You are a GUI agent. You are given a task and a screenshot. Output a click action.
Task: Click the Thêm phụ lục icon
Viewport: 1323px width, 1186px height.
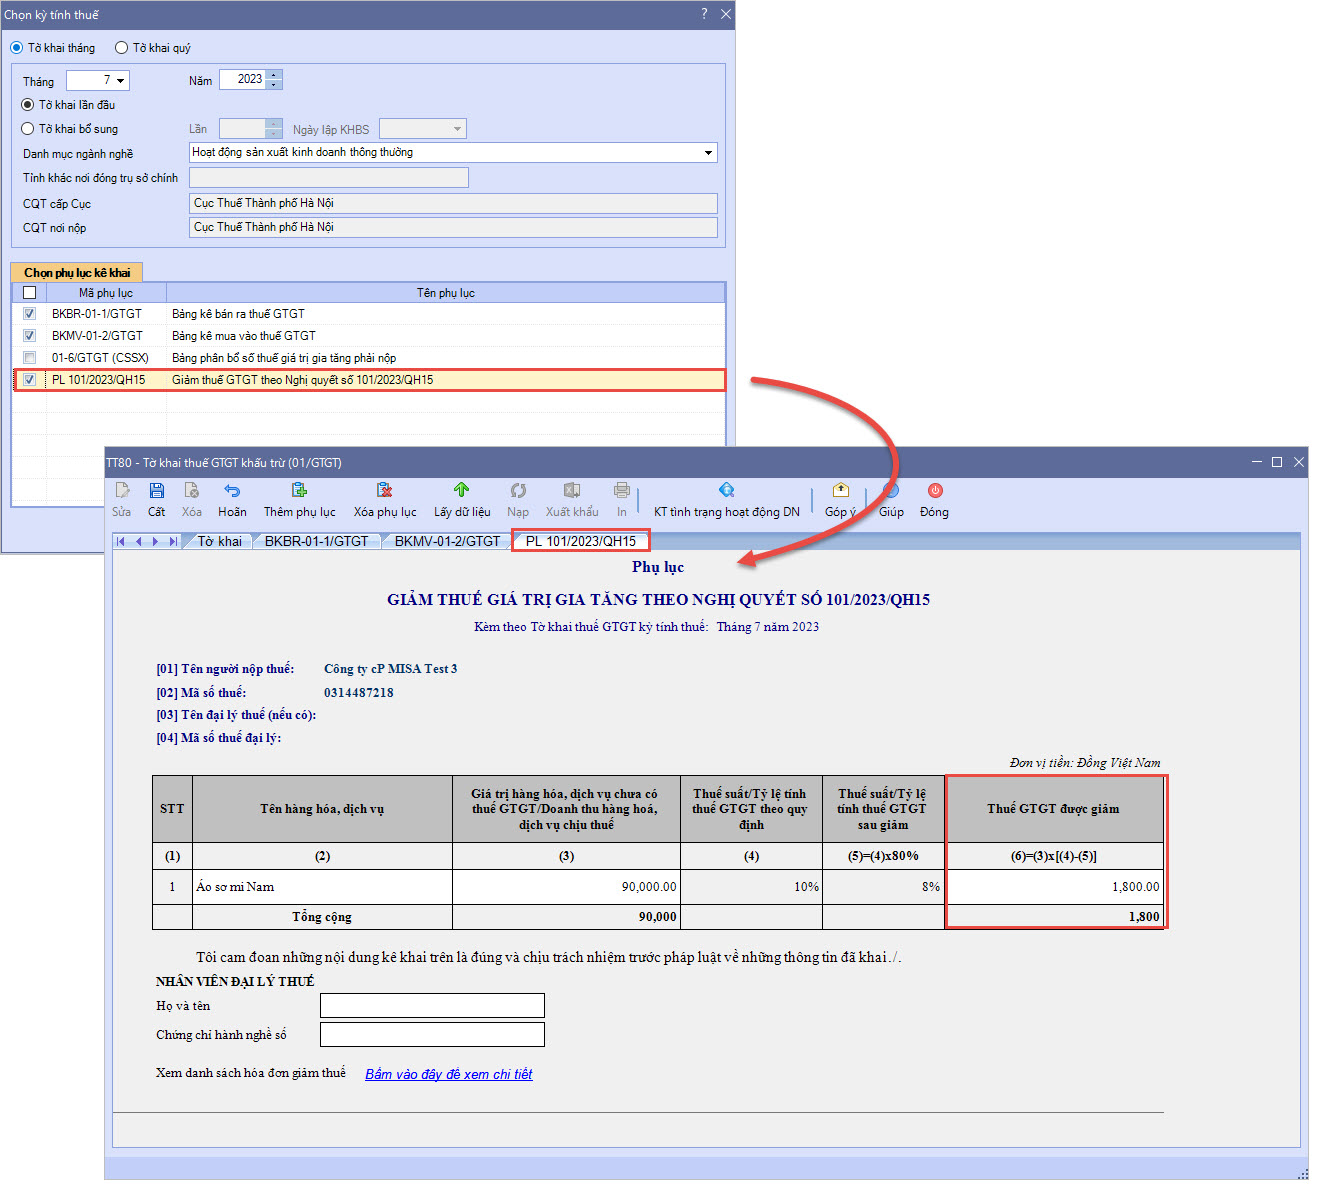point(299,491)
